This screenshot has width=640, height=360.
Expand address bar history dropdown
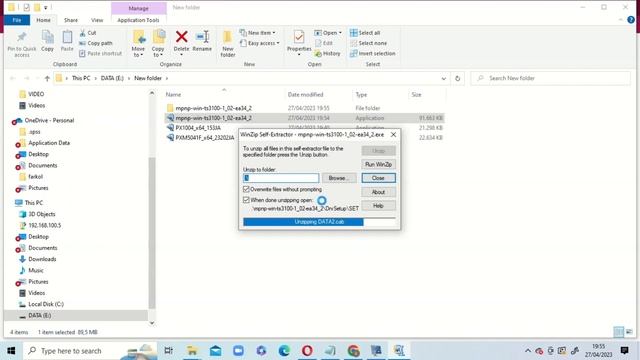(444, 78)
